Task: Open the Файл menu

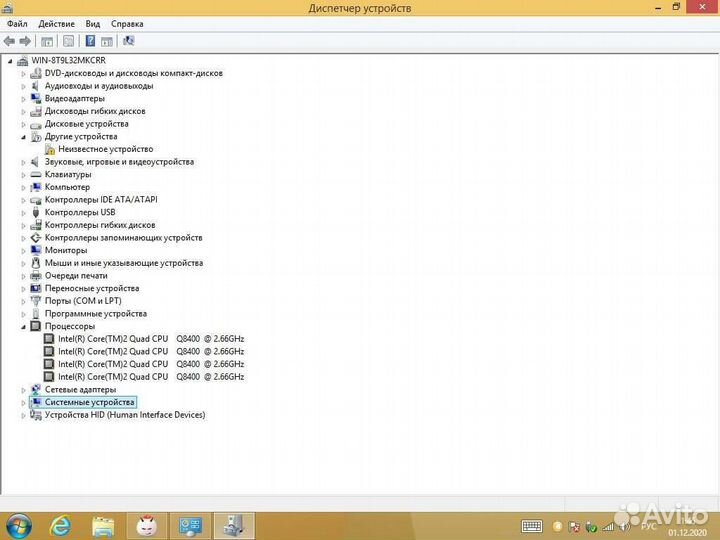Action: tap(17, 23)
